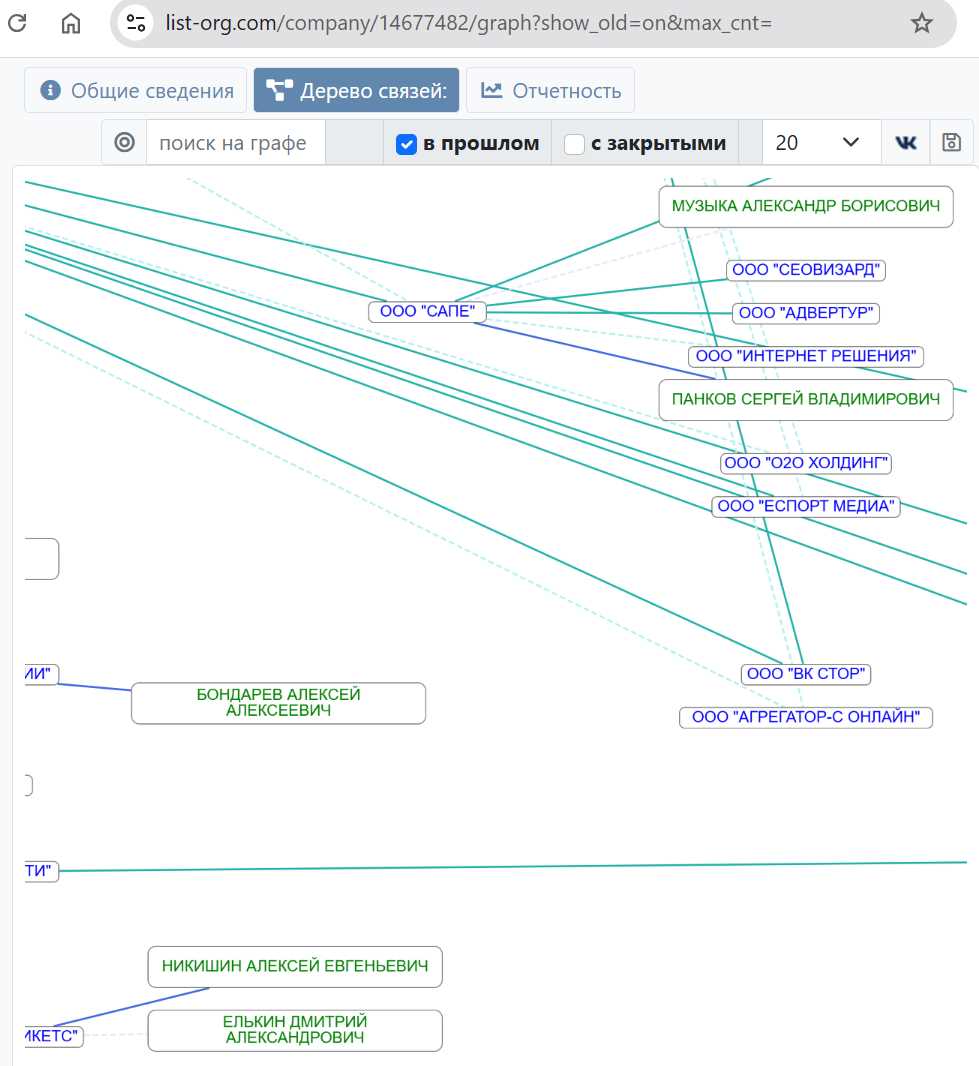The height and width of the screenshot is (1066, 979).
Task: Open site information icon in address bar
Action: pos(135,23)
